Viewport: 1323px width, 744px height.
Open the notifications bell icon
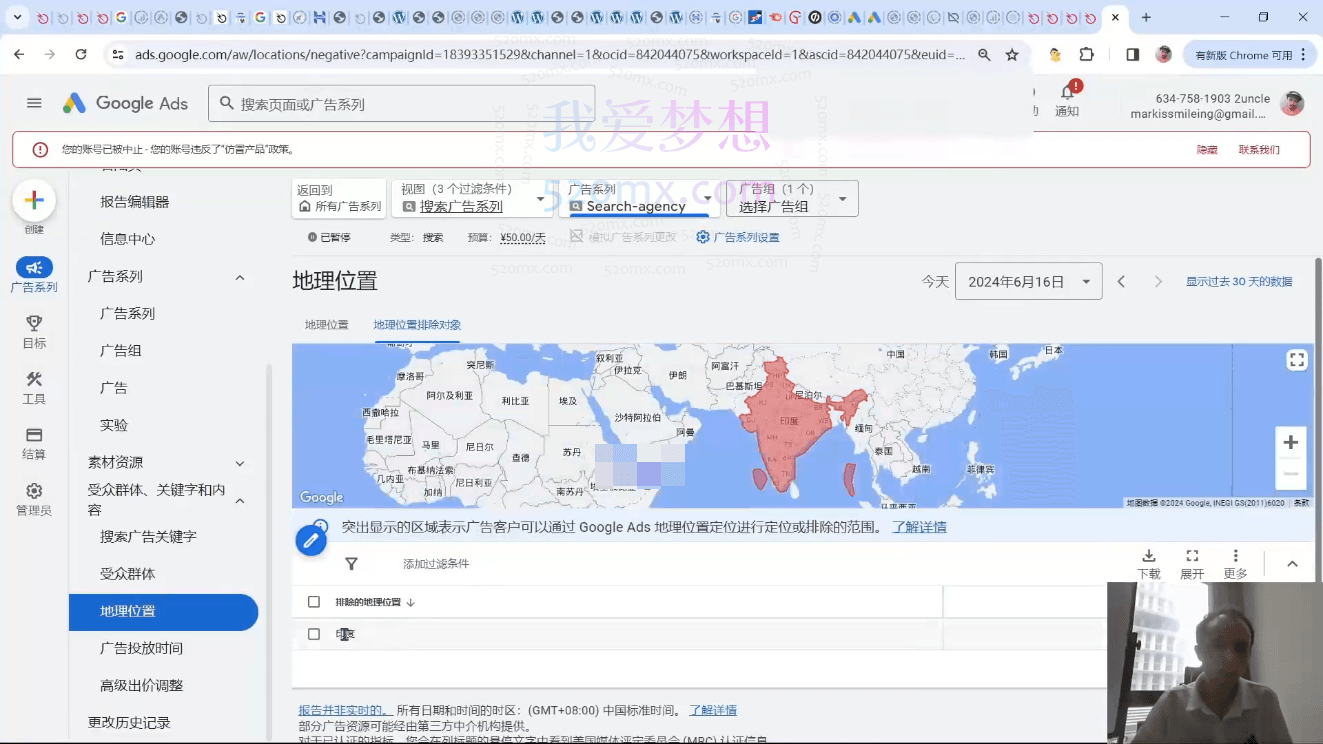point(1067,94)
